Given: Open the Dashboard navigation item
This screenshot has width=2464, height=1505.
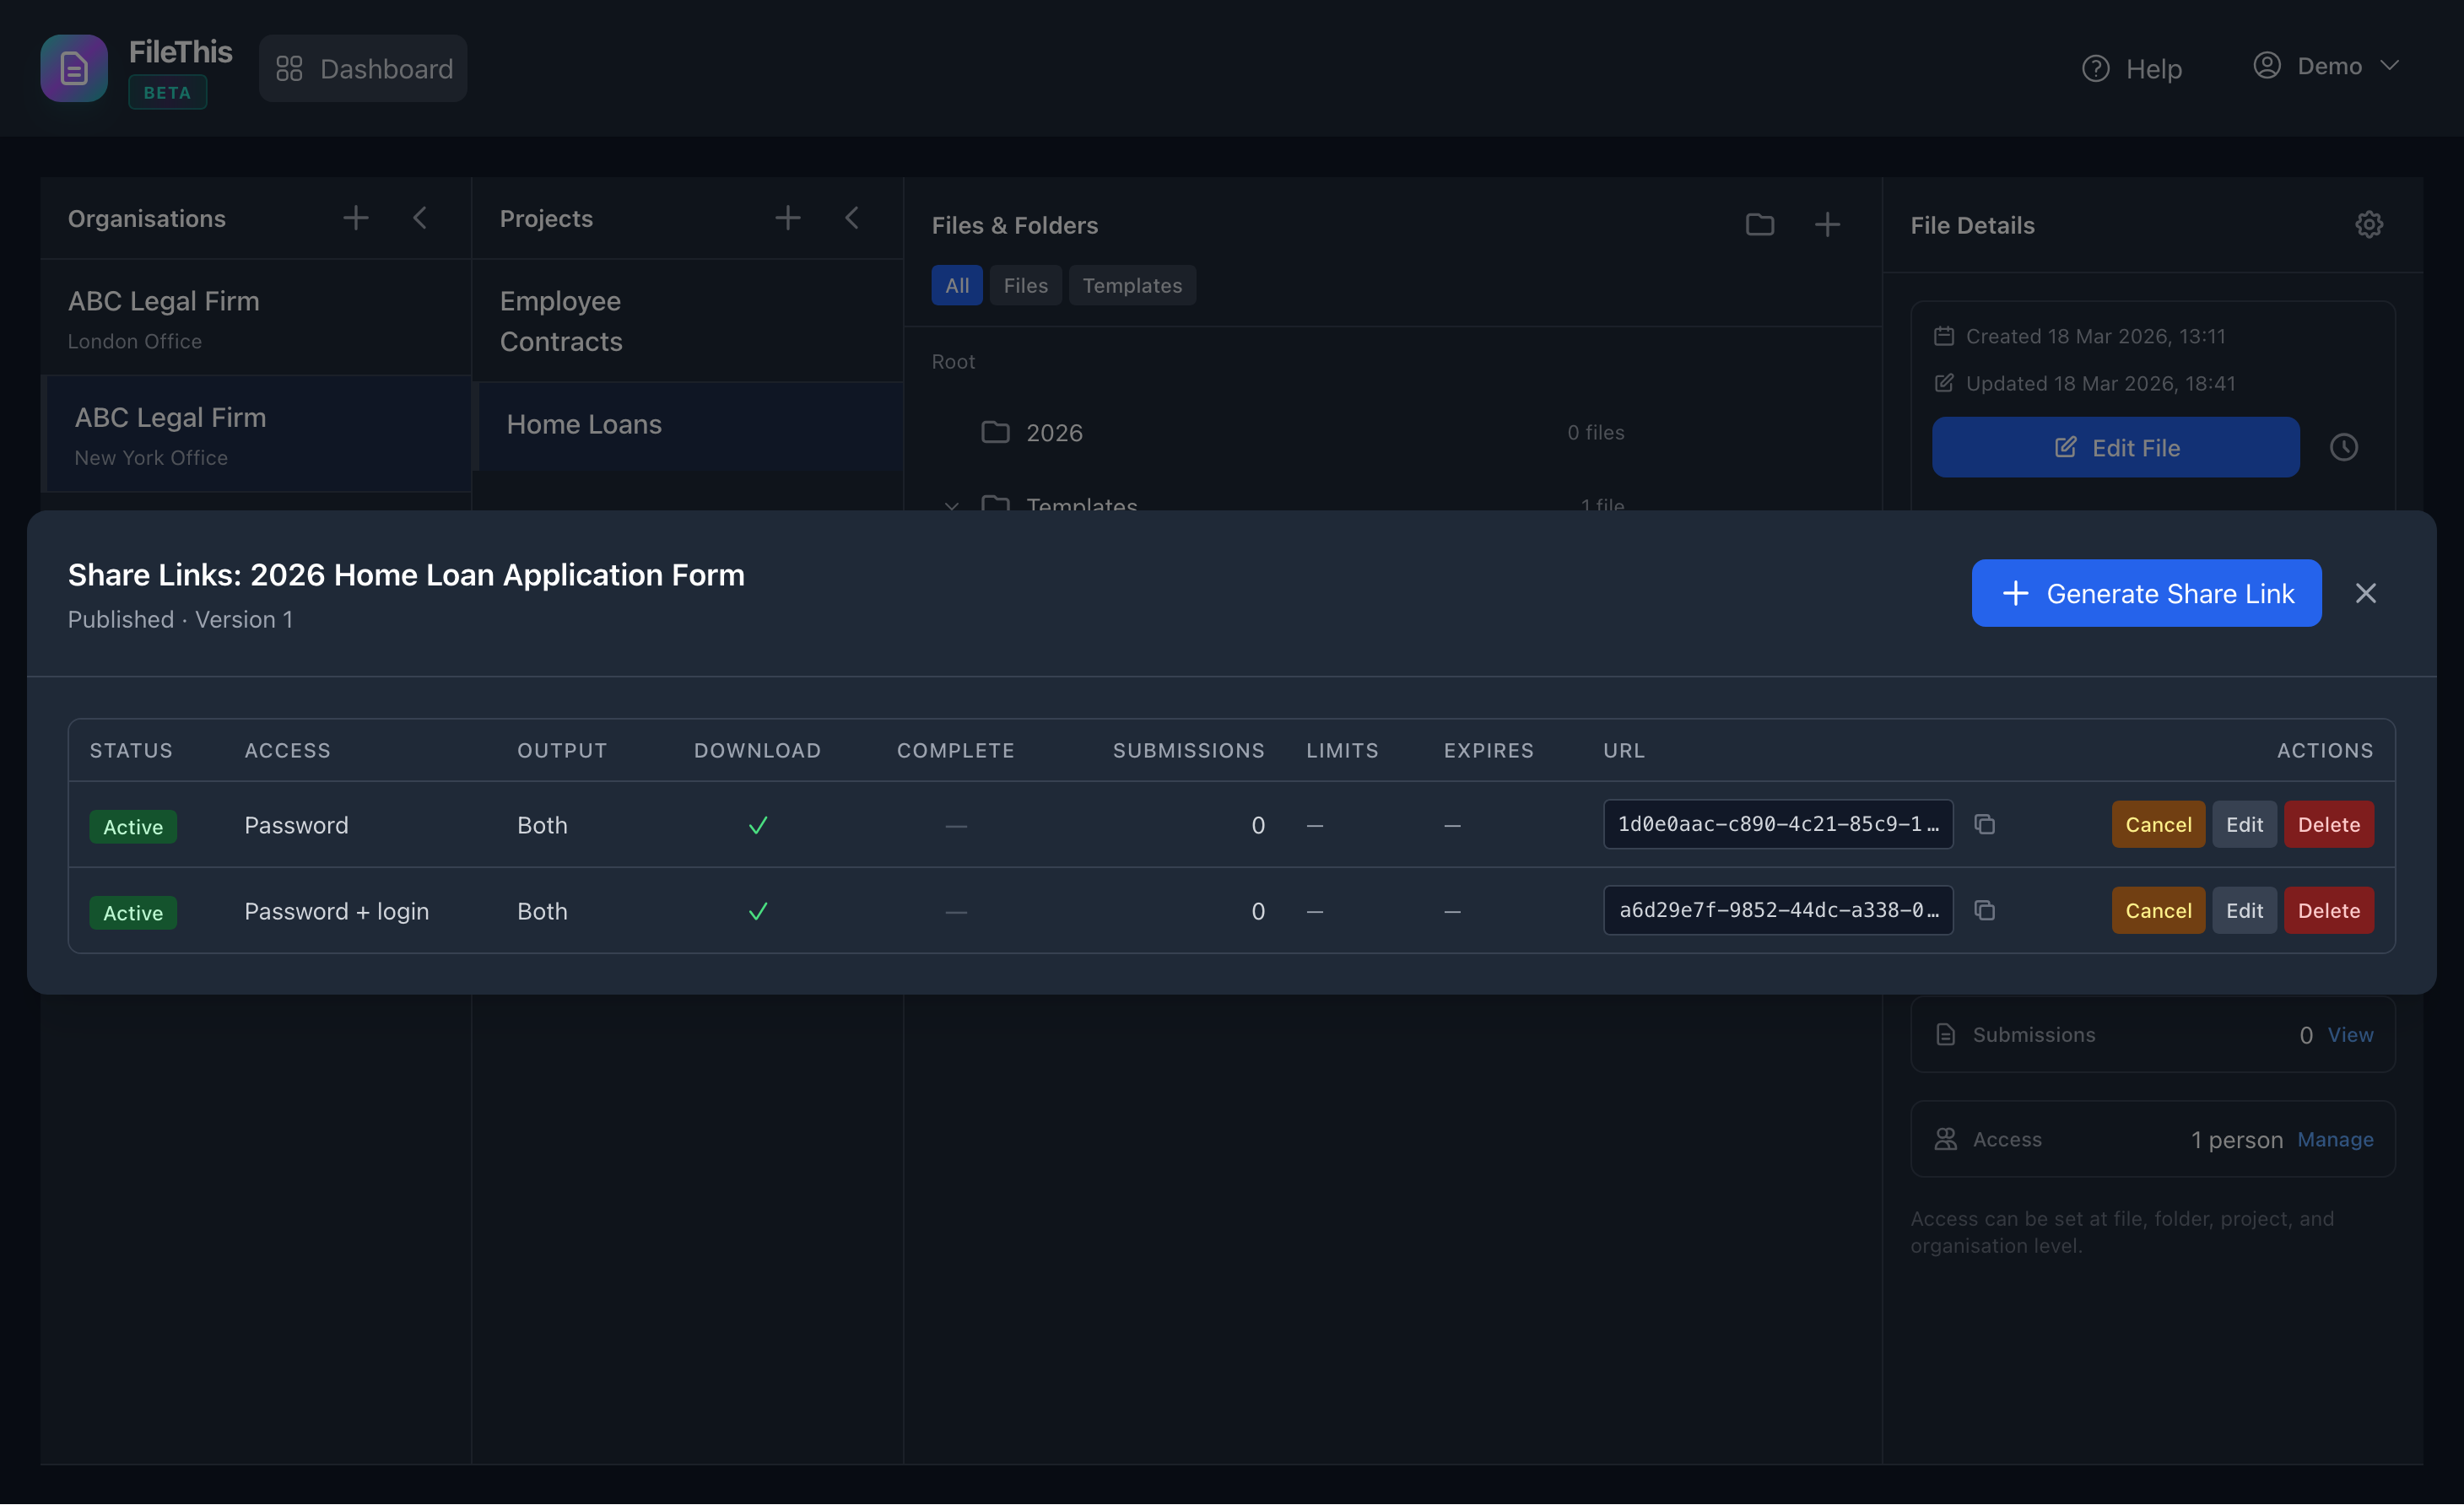Looking at the screenshot, I should (x=363, y=68).
